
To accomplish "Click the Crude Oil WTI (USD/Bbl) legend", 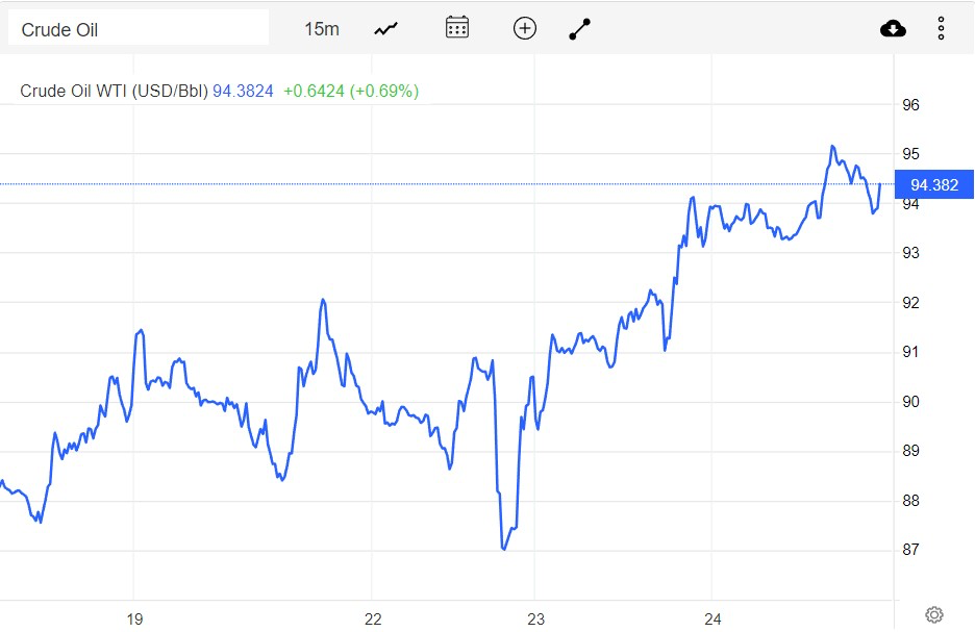I will coord(114,91).
